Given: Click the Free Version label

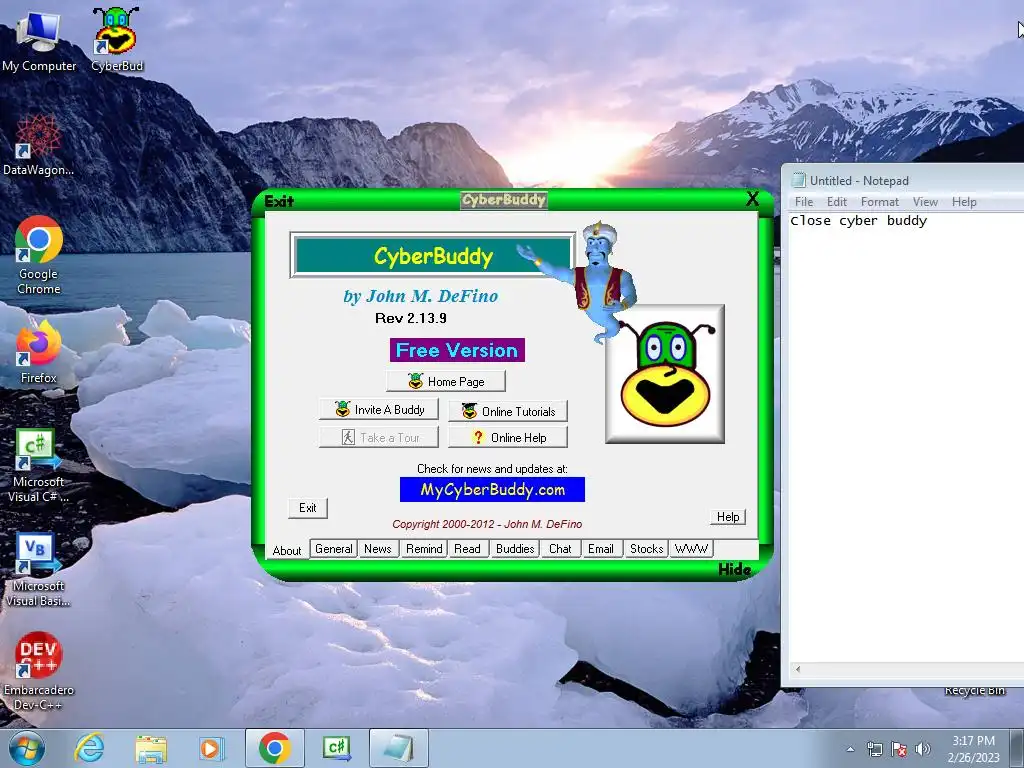Looking at the screenshot, I should [457, 350].
